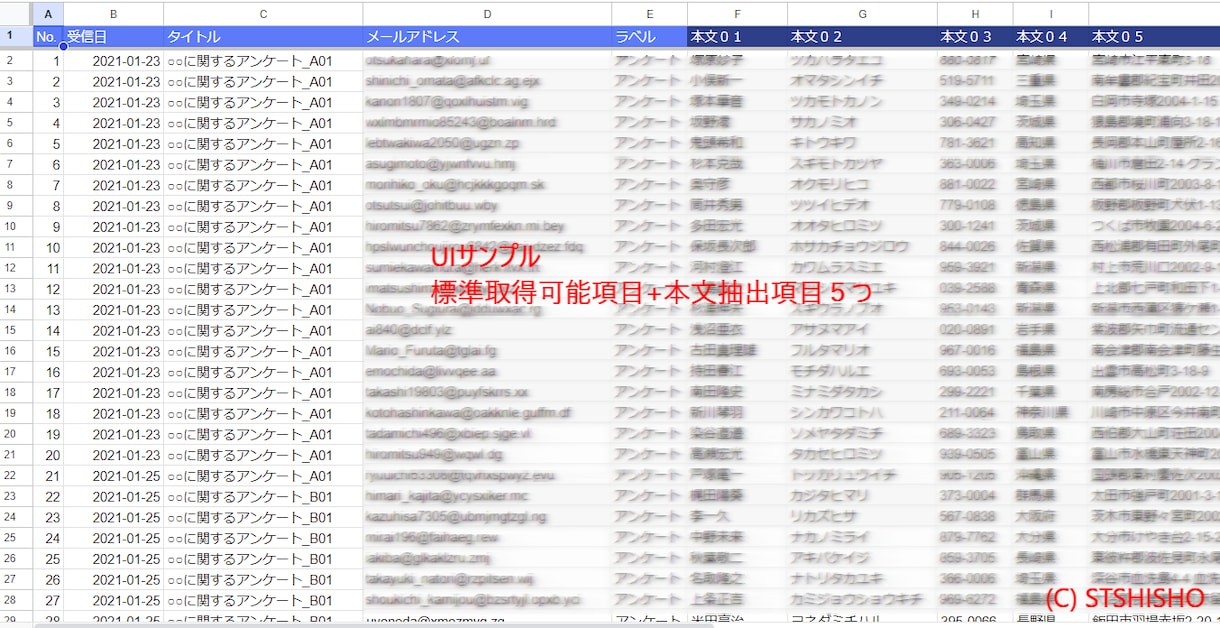1220x628 pixels.
Task: Select column I header
Action: (x=1050, y=13)
